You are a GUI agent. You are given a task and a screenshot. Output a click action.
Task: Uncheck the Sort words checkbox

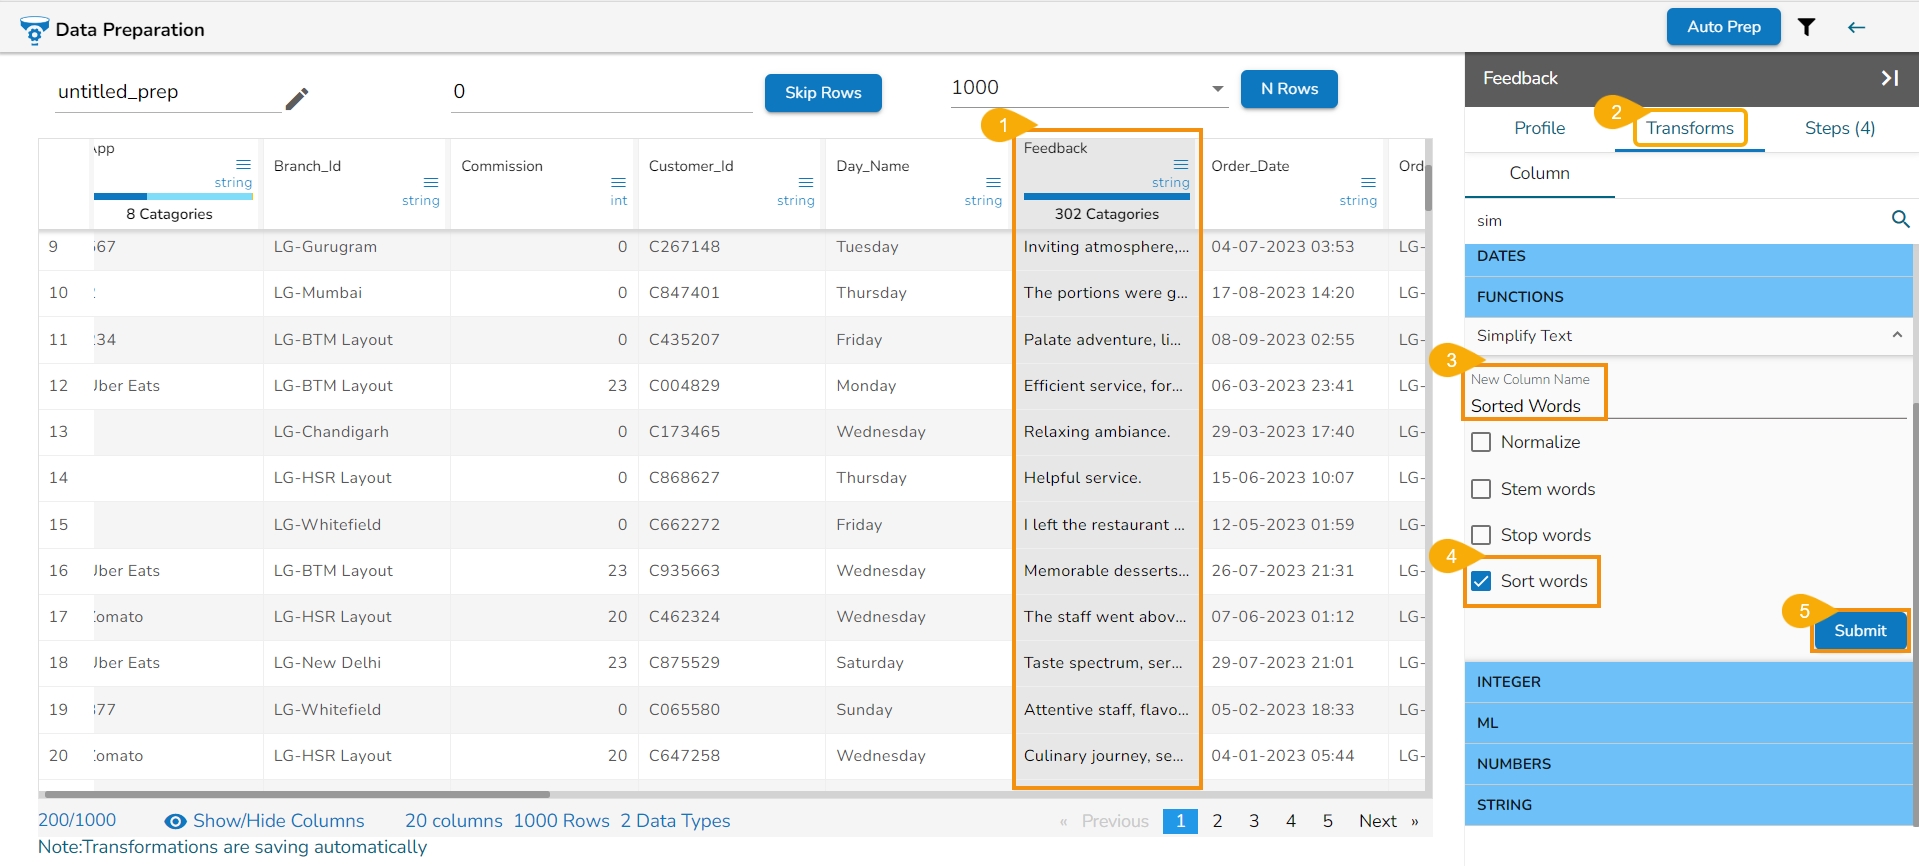[1482, 581]
